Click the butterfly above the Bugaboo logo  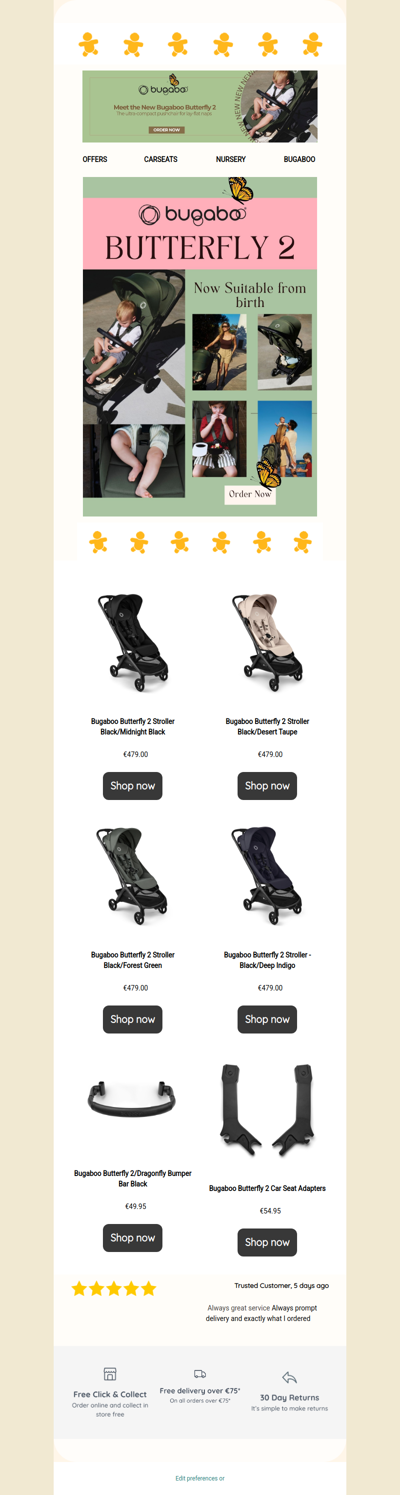(238, 188)
